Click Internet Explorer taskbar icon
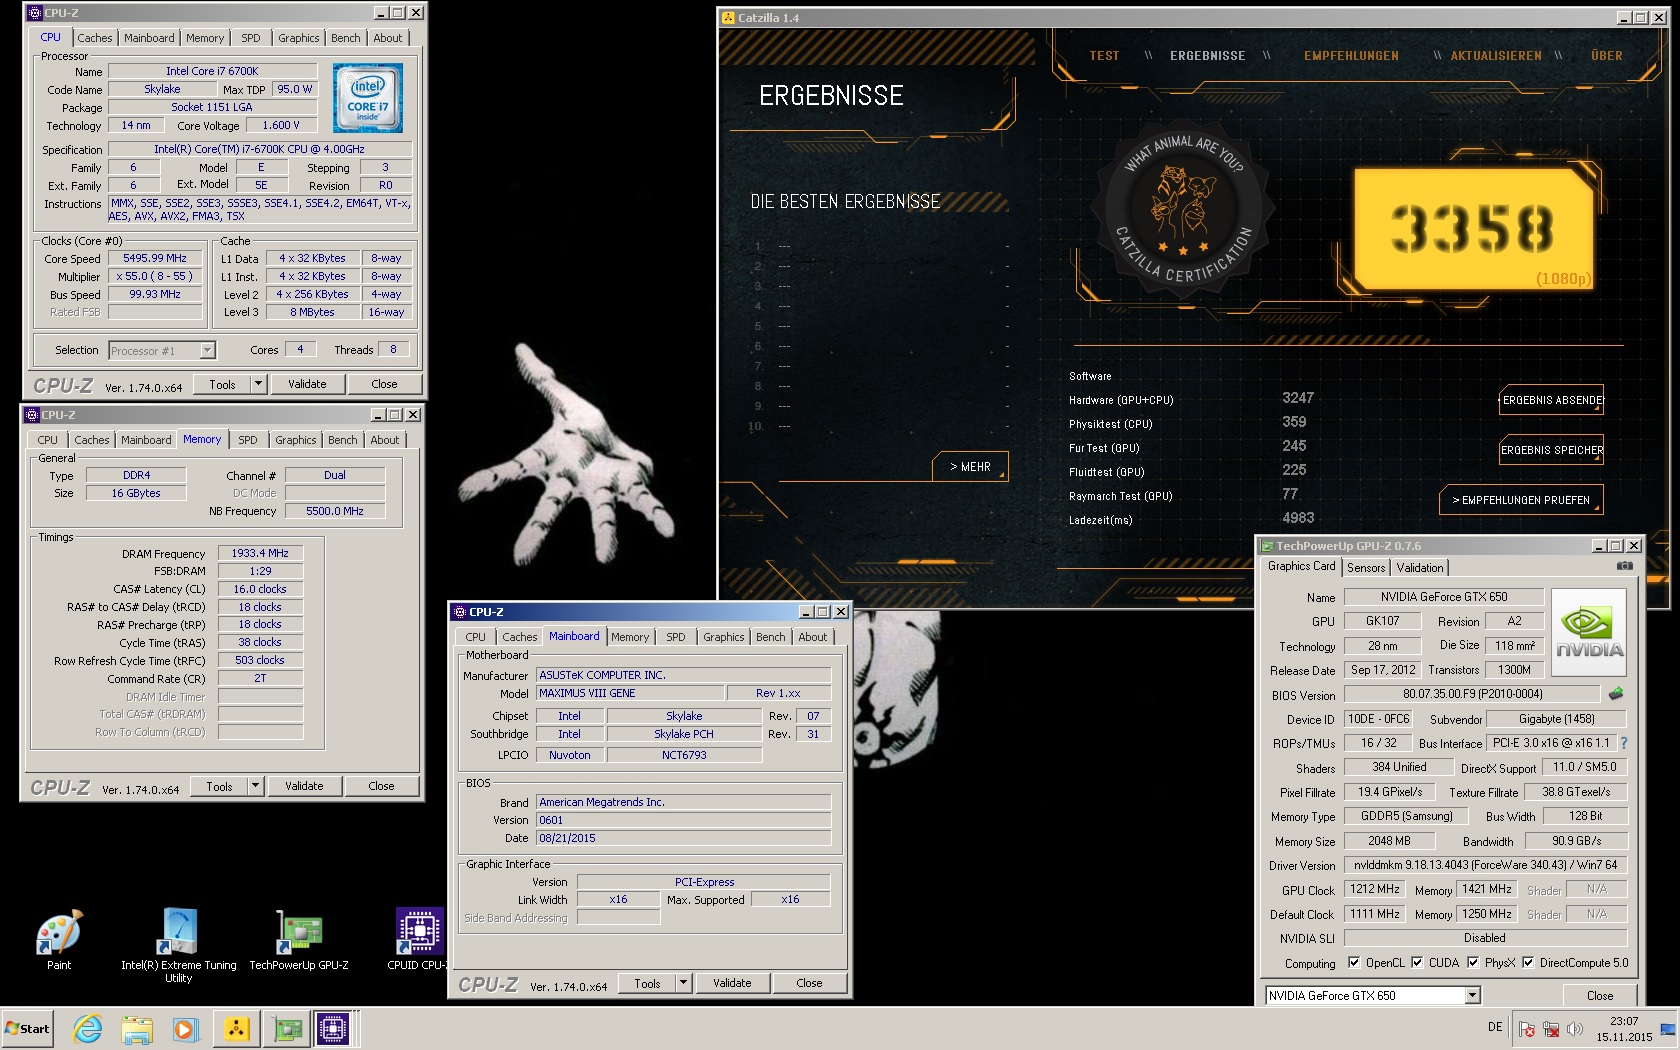The height and width of the screenshot is (1050, 1680). coord(88,1028)
